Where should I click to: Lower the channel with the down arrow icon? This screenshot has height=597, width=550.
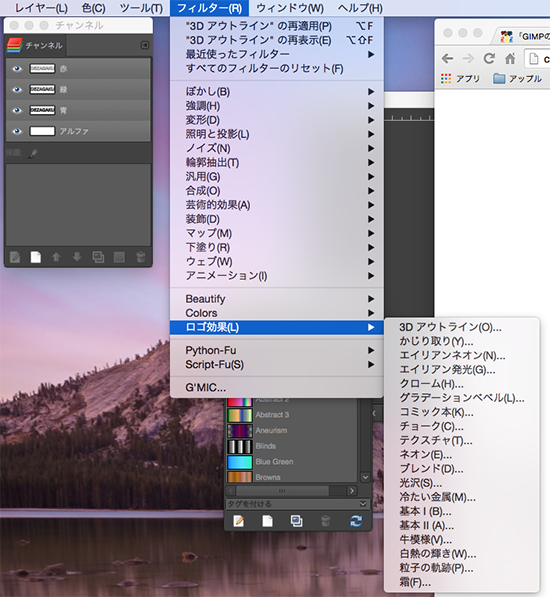[x=77, y=257]
